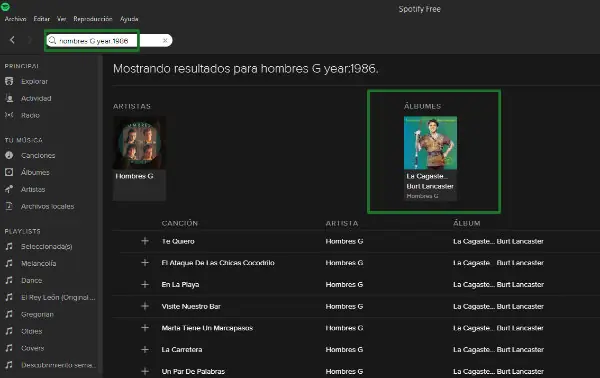Screen dimensions: 600x378
Task: Sort by the CANCIÓN column header
Action: point(179,223)
